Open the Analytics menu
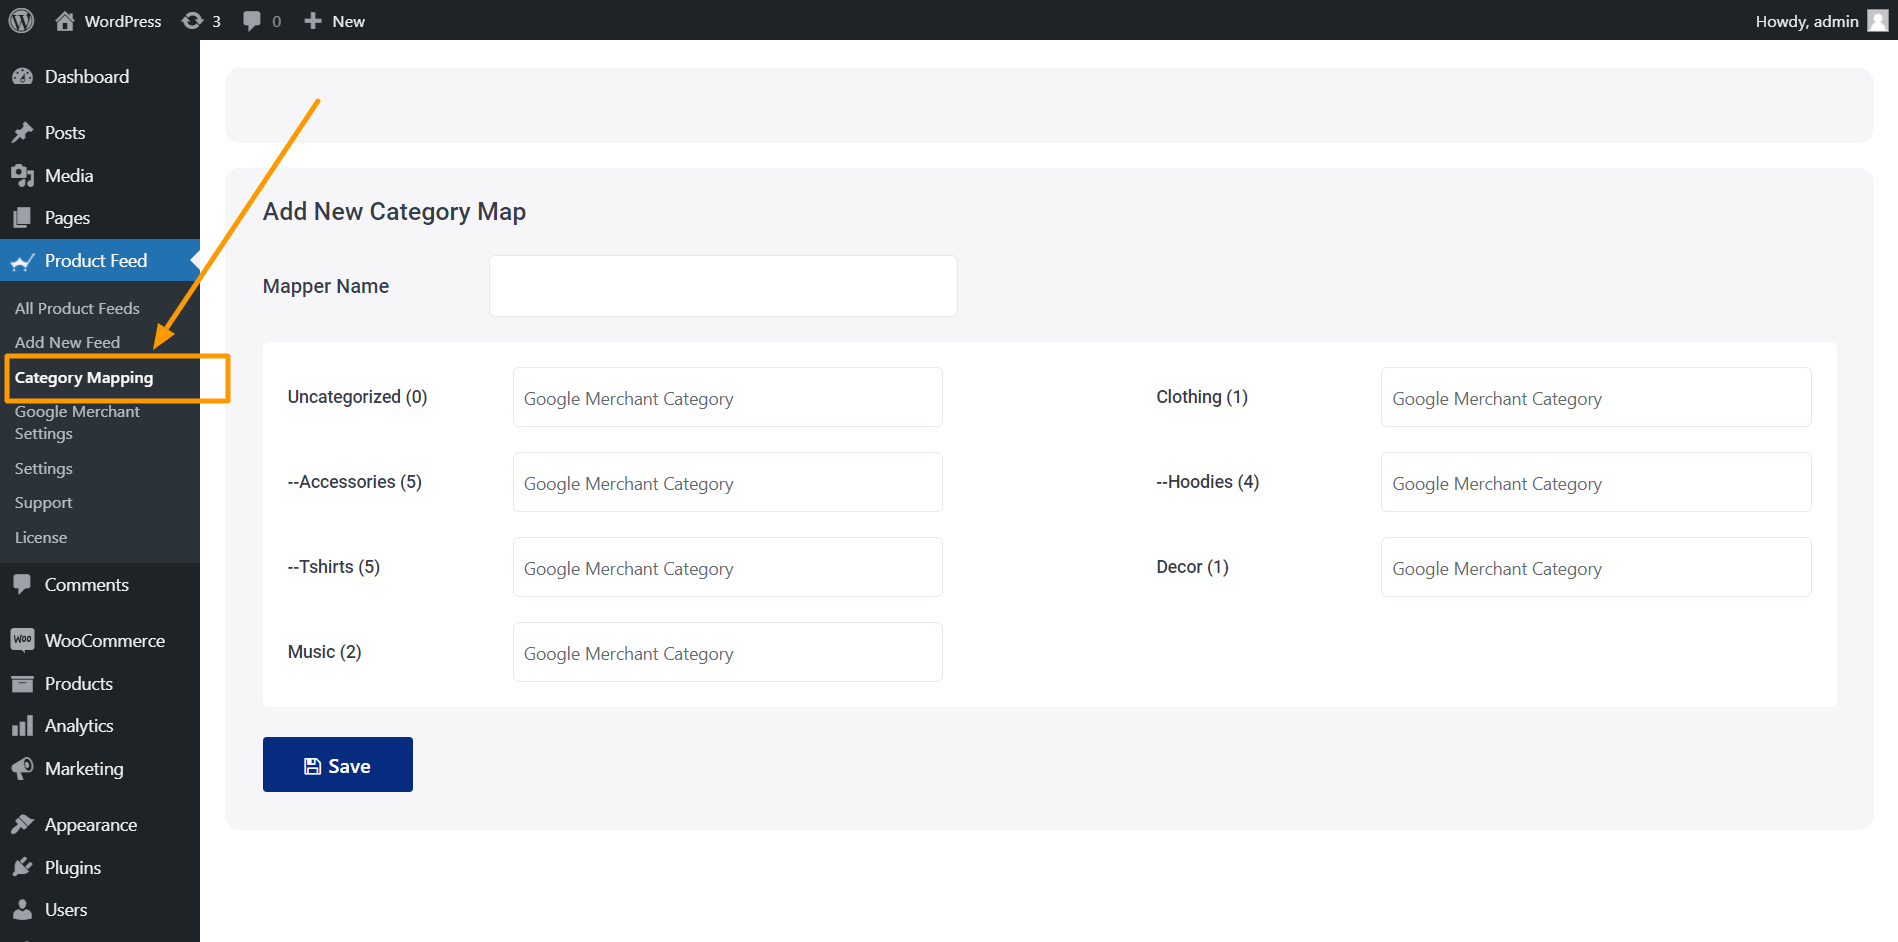Viewport: 1898px width, 942px height. (x=100, y=726)
